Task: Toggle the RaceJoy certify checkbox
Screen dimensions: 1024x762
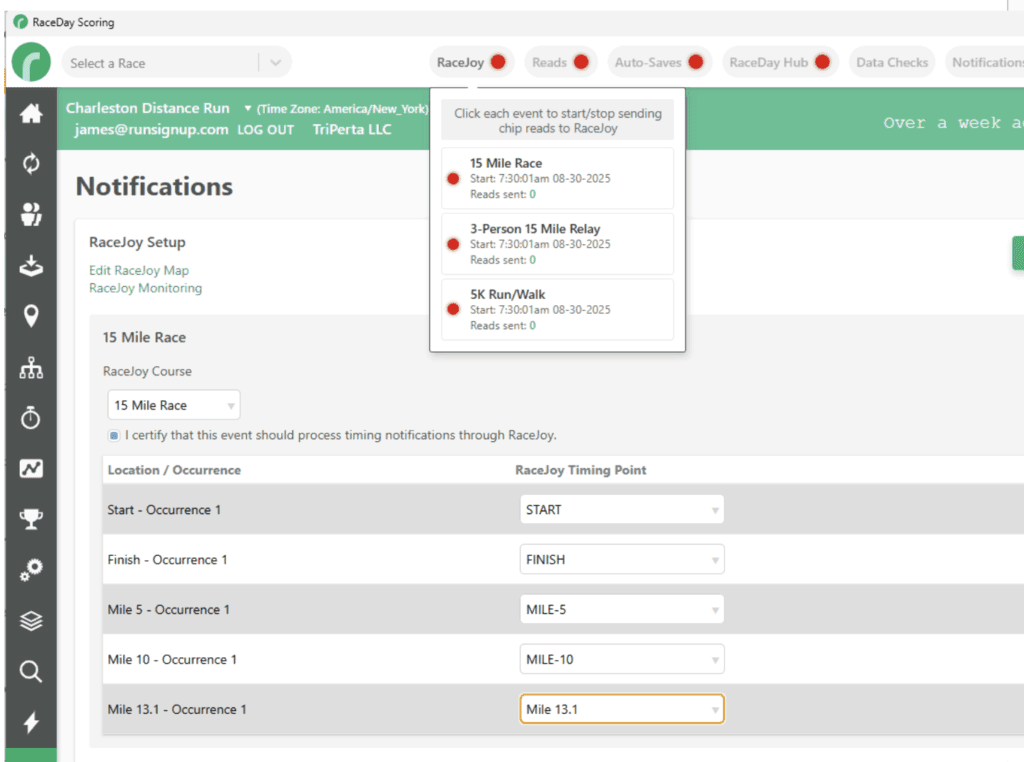Action: coord(114,436)
